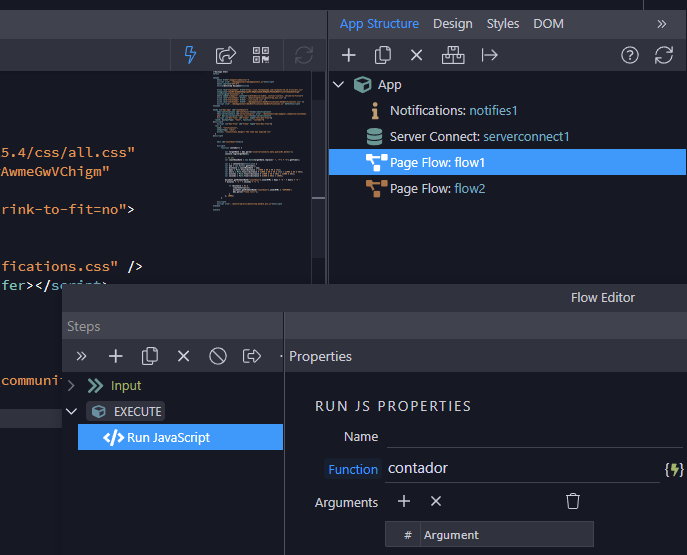Delete the selected flow step

click(x=184, y=356)
